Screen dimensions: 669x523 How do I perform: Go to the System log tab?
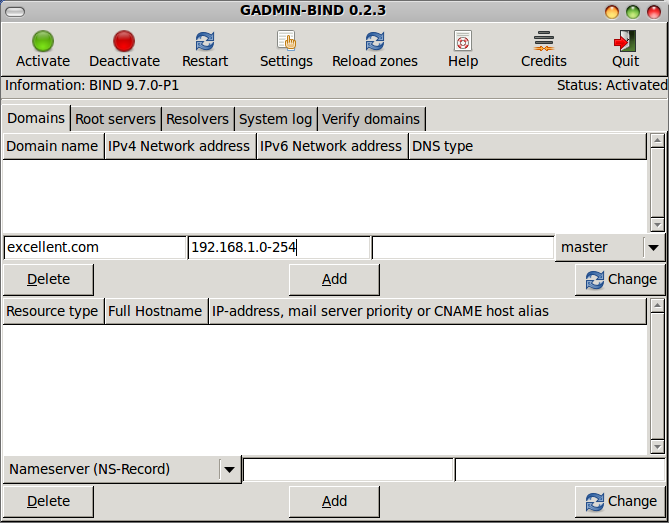[275, 119]
